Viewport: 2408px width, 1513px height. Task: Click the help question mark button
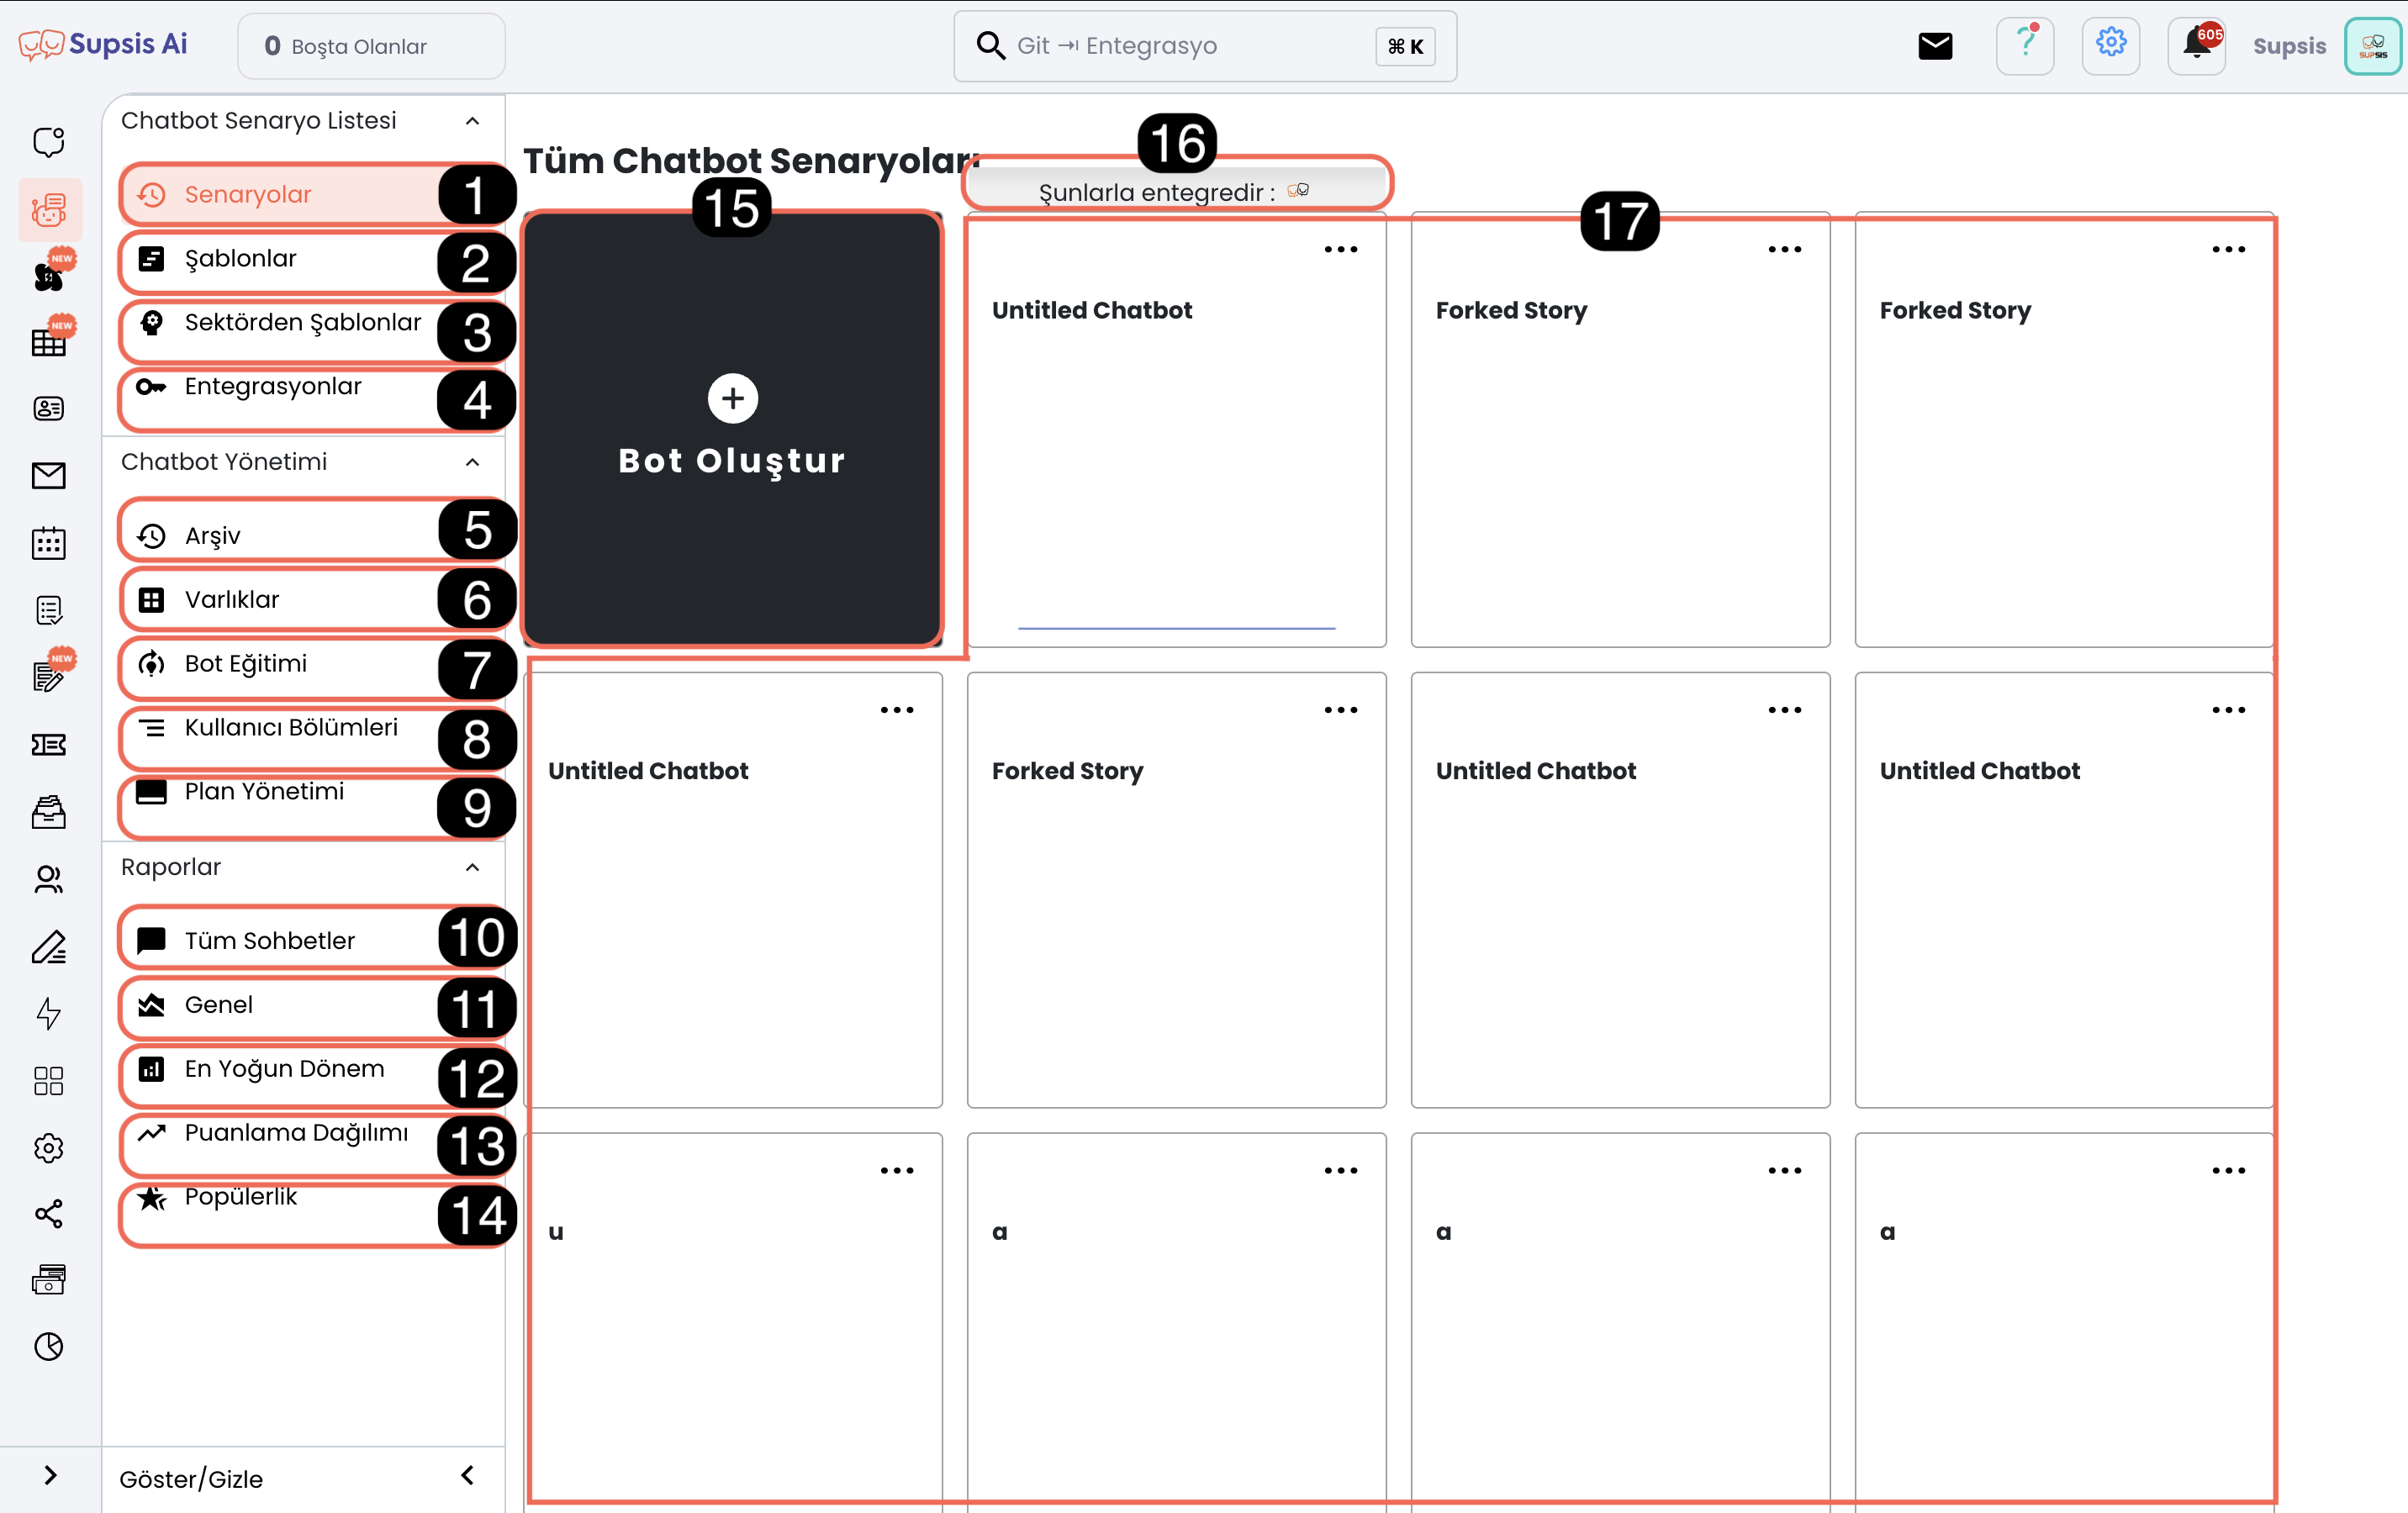click(x=2025, y=46)
